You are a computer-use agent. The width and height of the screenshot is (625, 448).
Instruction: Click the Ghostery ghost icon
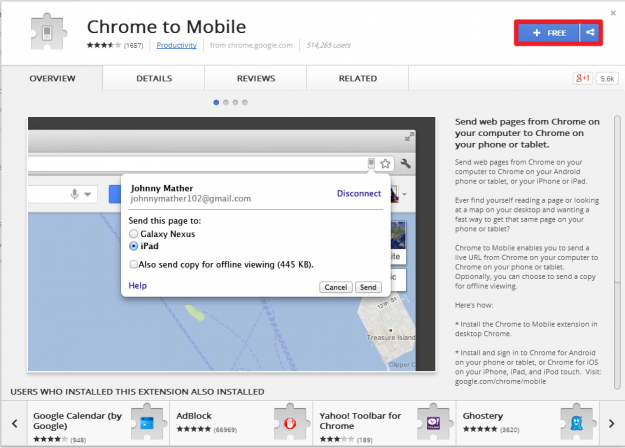[x=574, y=422]
